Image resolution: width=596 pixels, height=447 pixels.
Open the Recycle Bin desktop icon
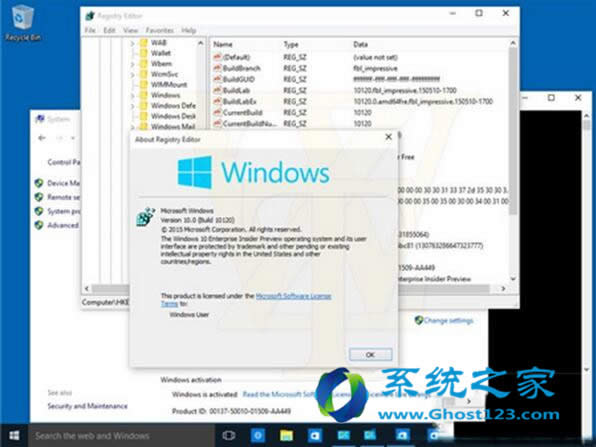click(23, 23)
